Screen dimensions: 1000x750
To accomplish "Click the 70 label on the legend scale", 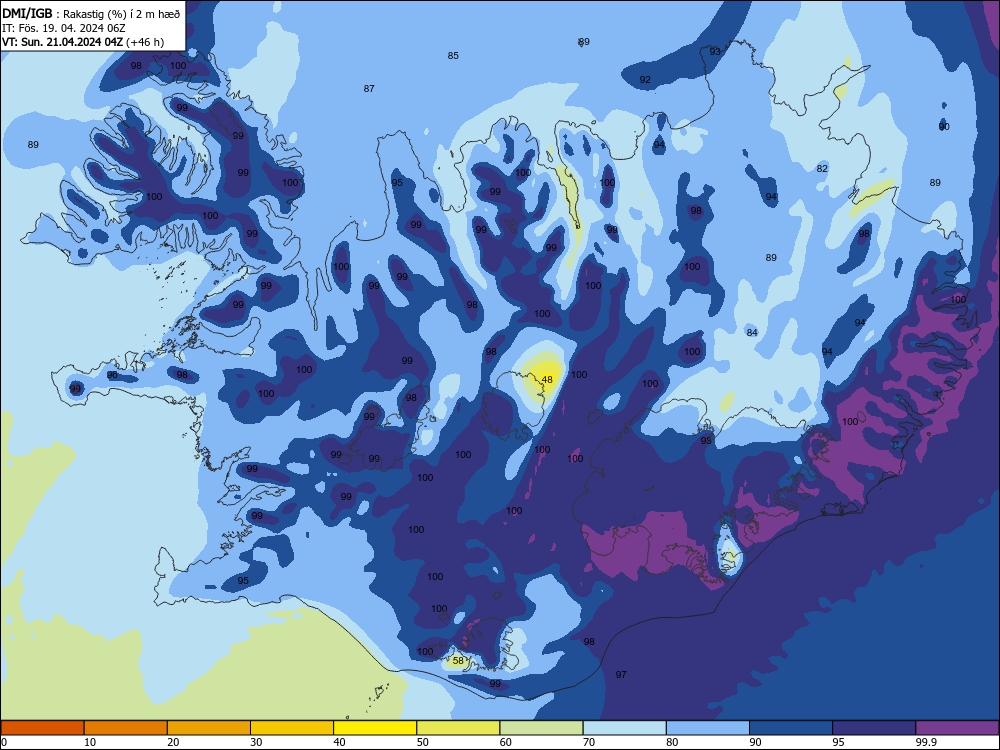I will point(589,742).
